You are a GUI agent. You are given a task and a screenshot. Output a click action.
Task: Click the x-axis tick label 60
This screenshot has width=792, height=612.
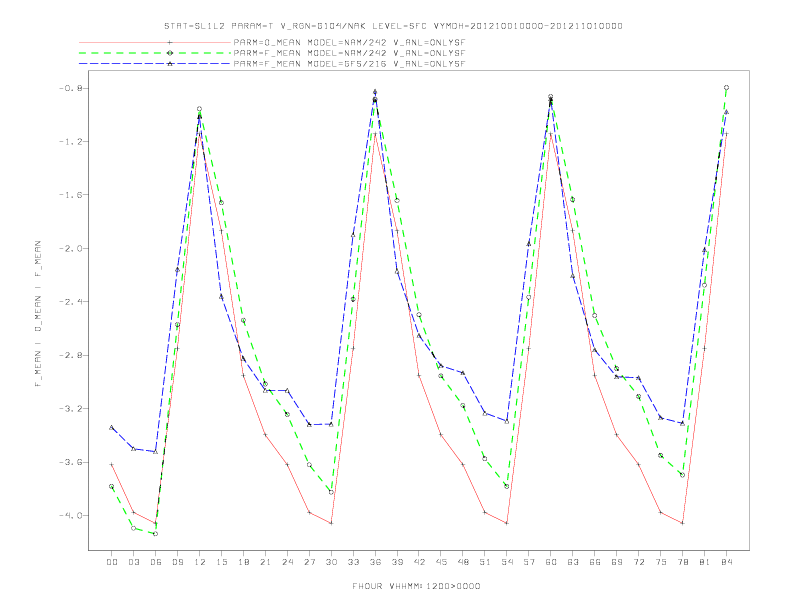click(x=551, y=562)
